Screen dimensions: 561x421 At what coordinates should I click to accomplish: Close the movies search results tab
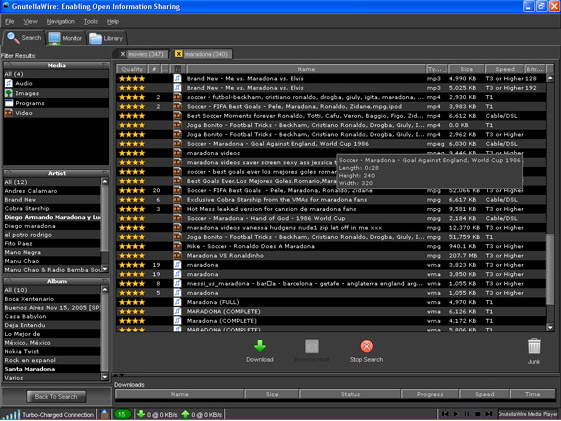click(123, 54)
